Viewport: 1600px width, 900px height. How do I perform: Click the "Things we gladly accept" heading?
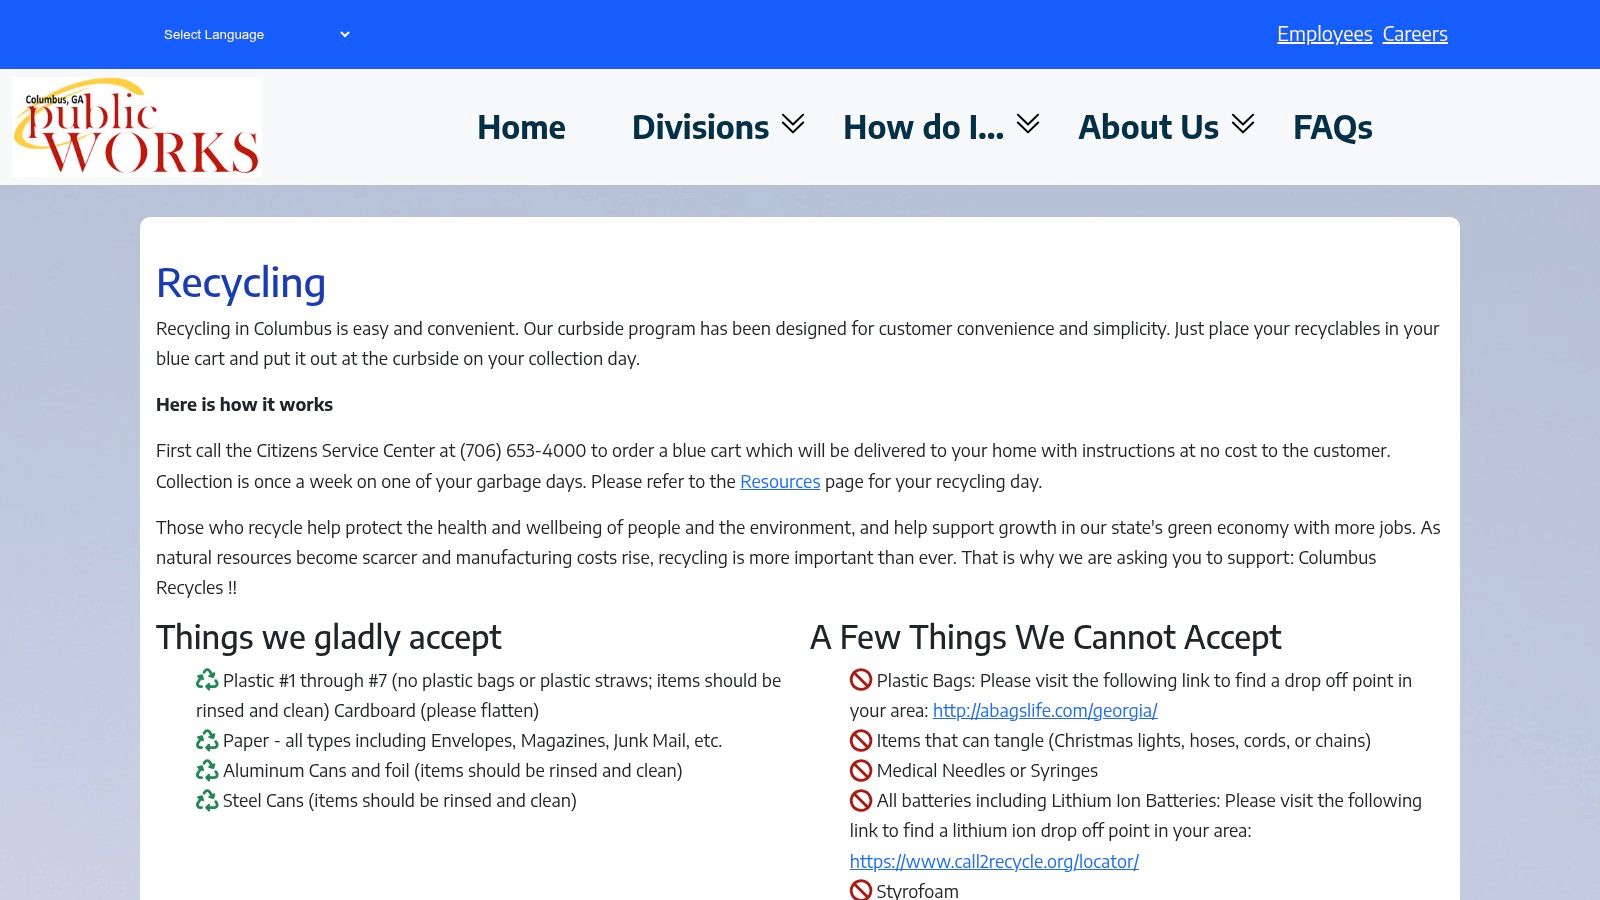(x=329, y=637)
